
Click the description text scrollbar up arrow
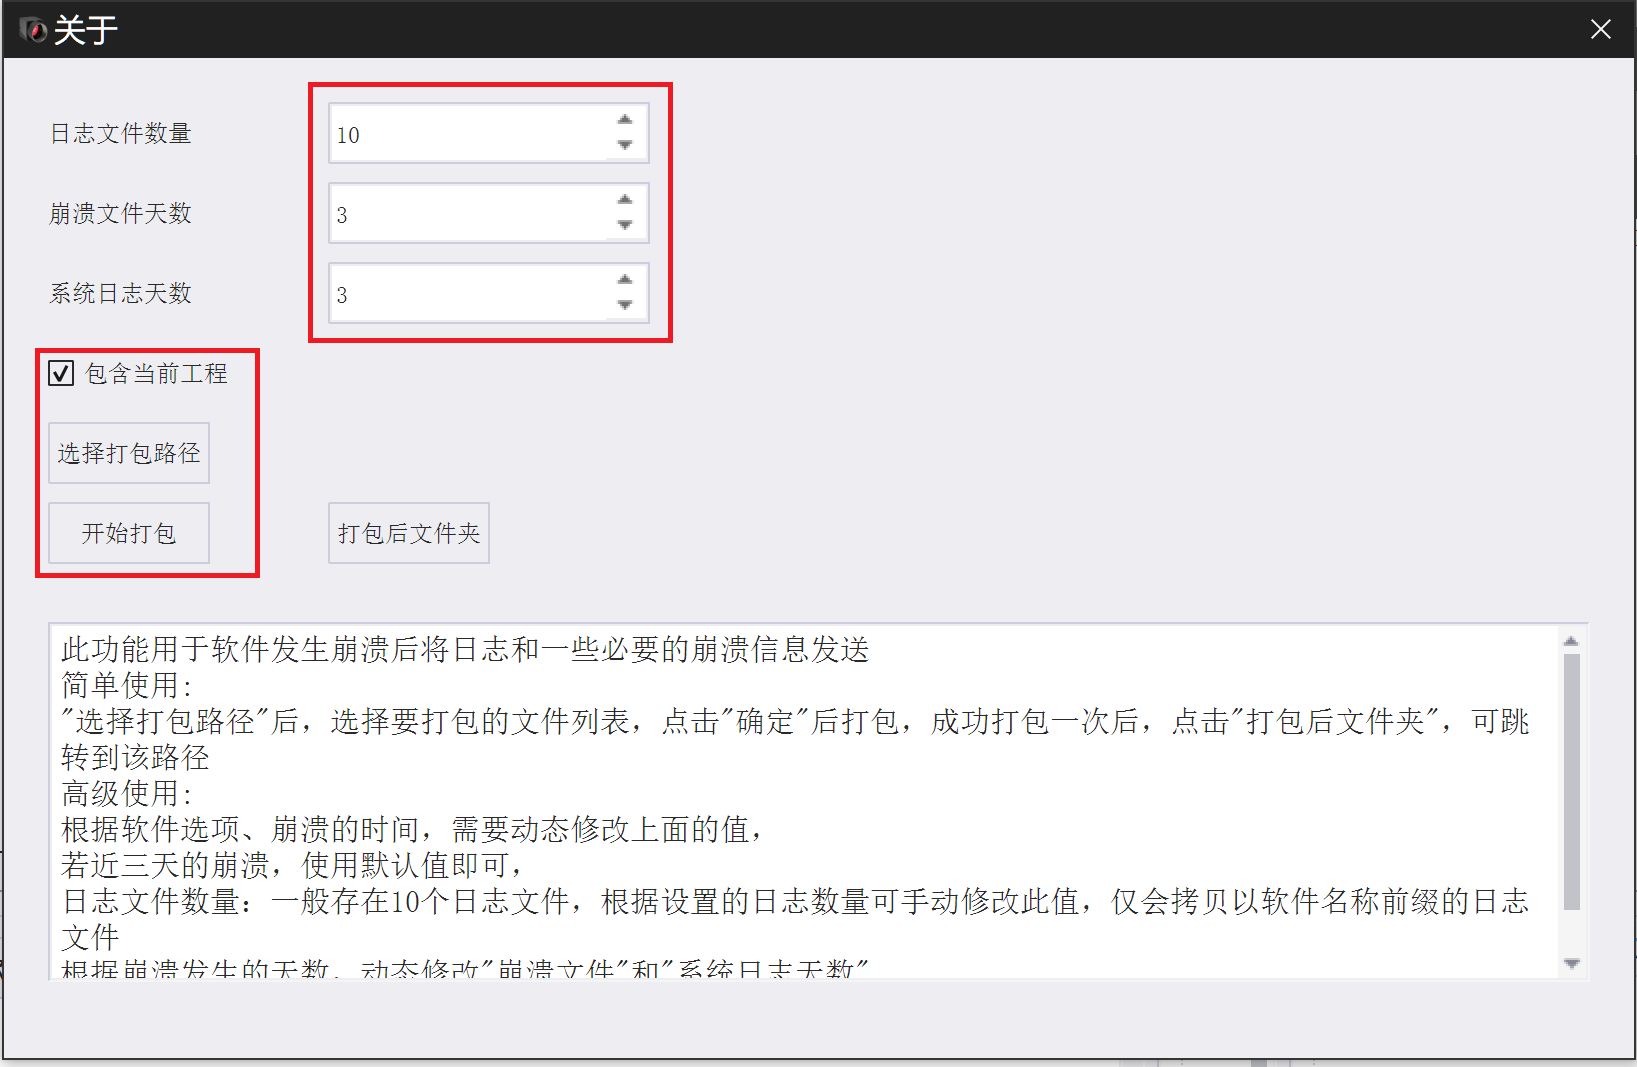1571,641
